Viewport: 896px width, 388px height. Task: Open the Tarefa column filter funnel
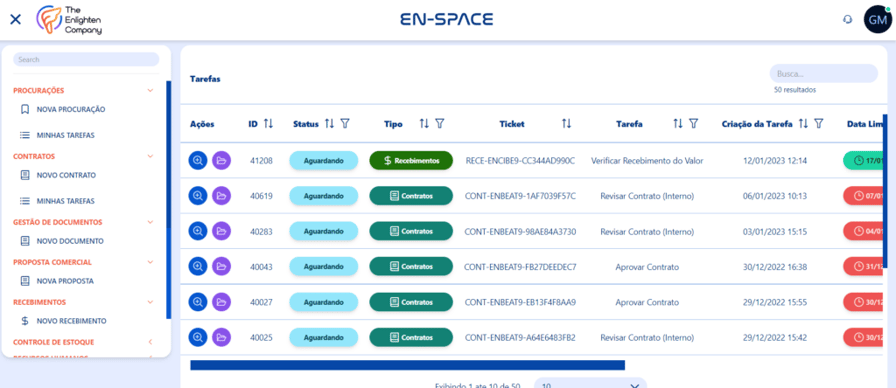(x=693, y=123)
